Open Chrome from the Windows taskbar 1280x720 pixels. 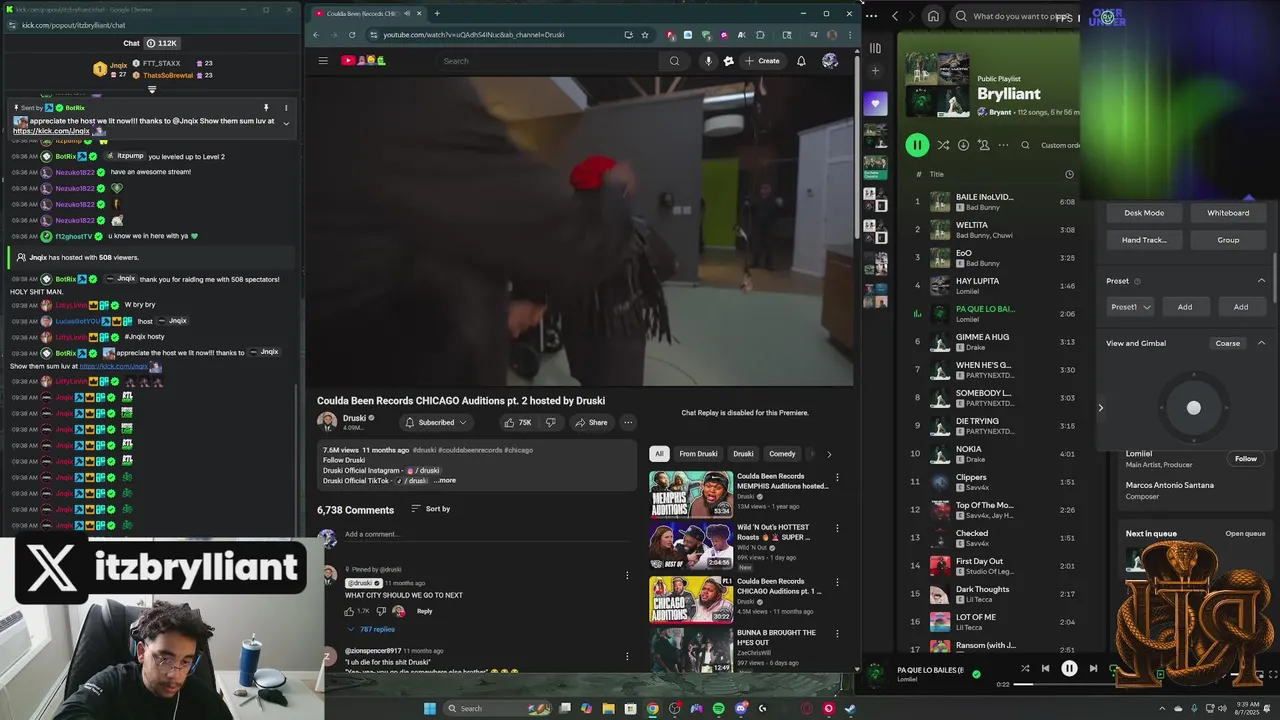tap(652, 708)
